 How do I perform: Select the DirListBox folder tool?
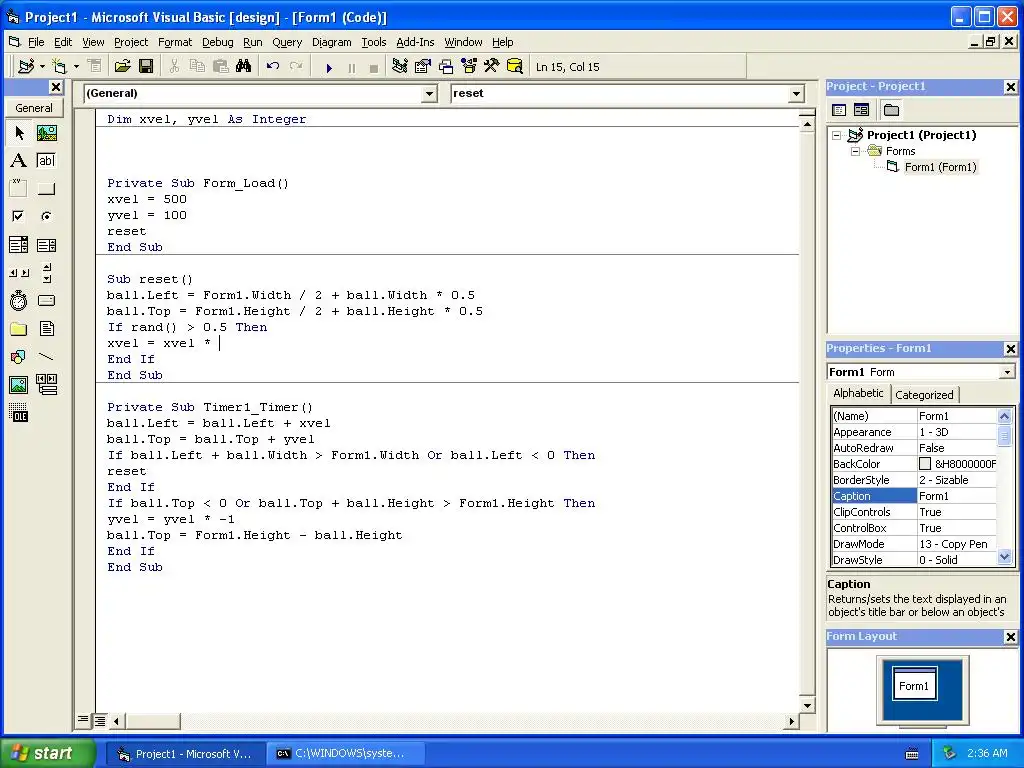19,328
